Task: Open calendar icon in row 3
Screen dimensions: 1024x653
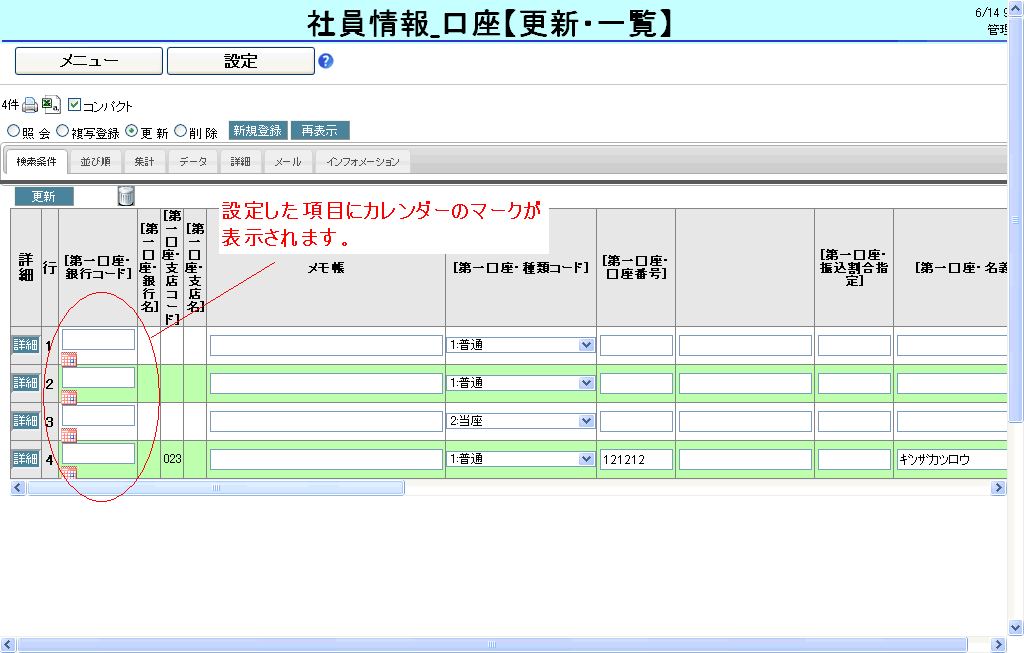Action: pyautogui.click(x=69, y=436)
